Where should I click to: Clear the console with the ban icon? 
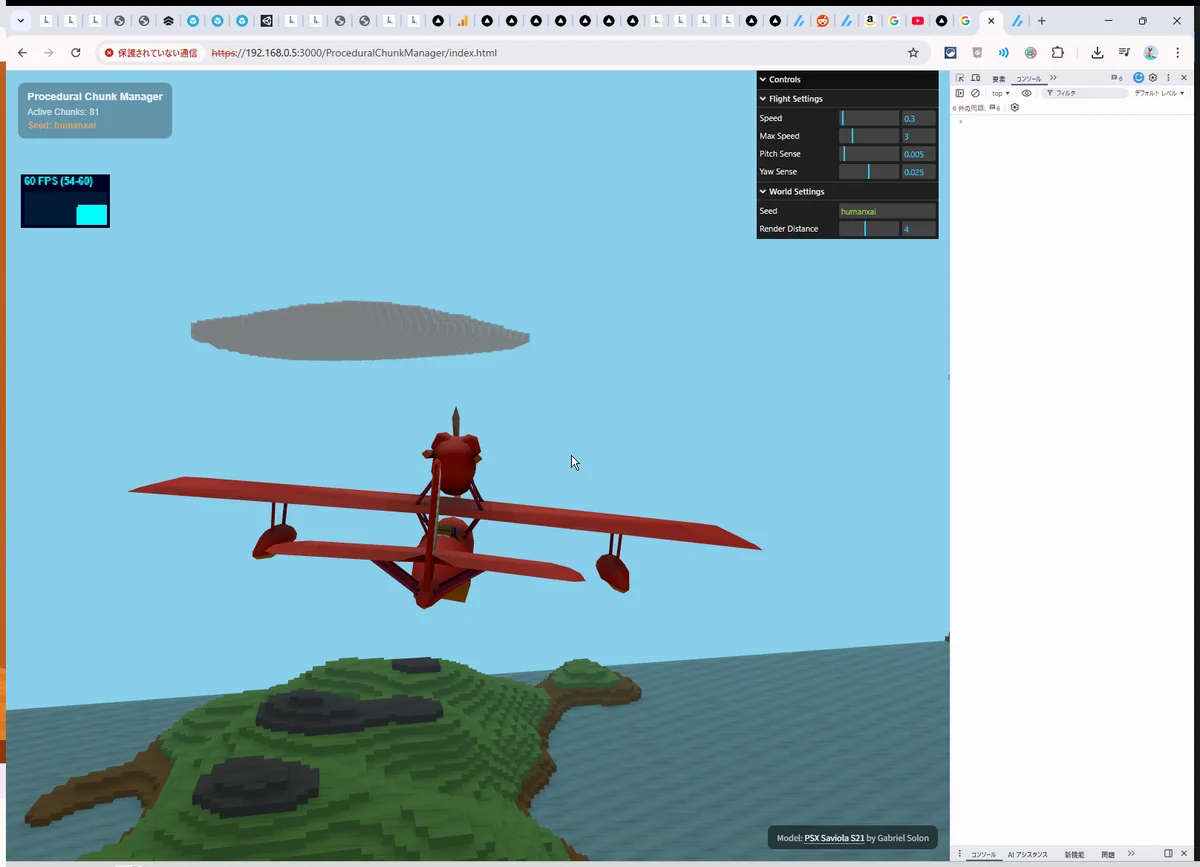point(975,93)
